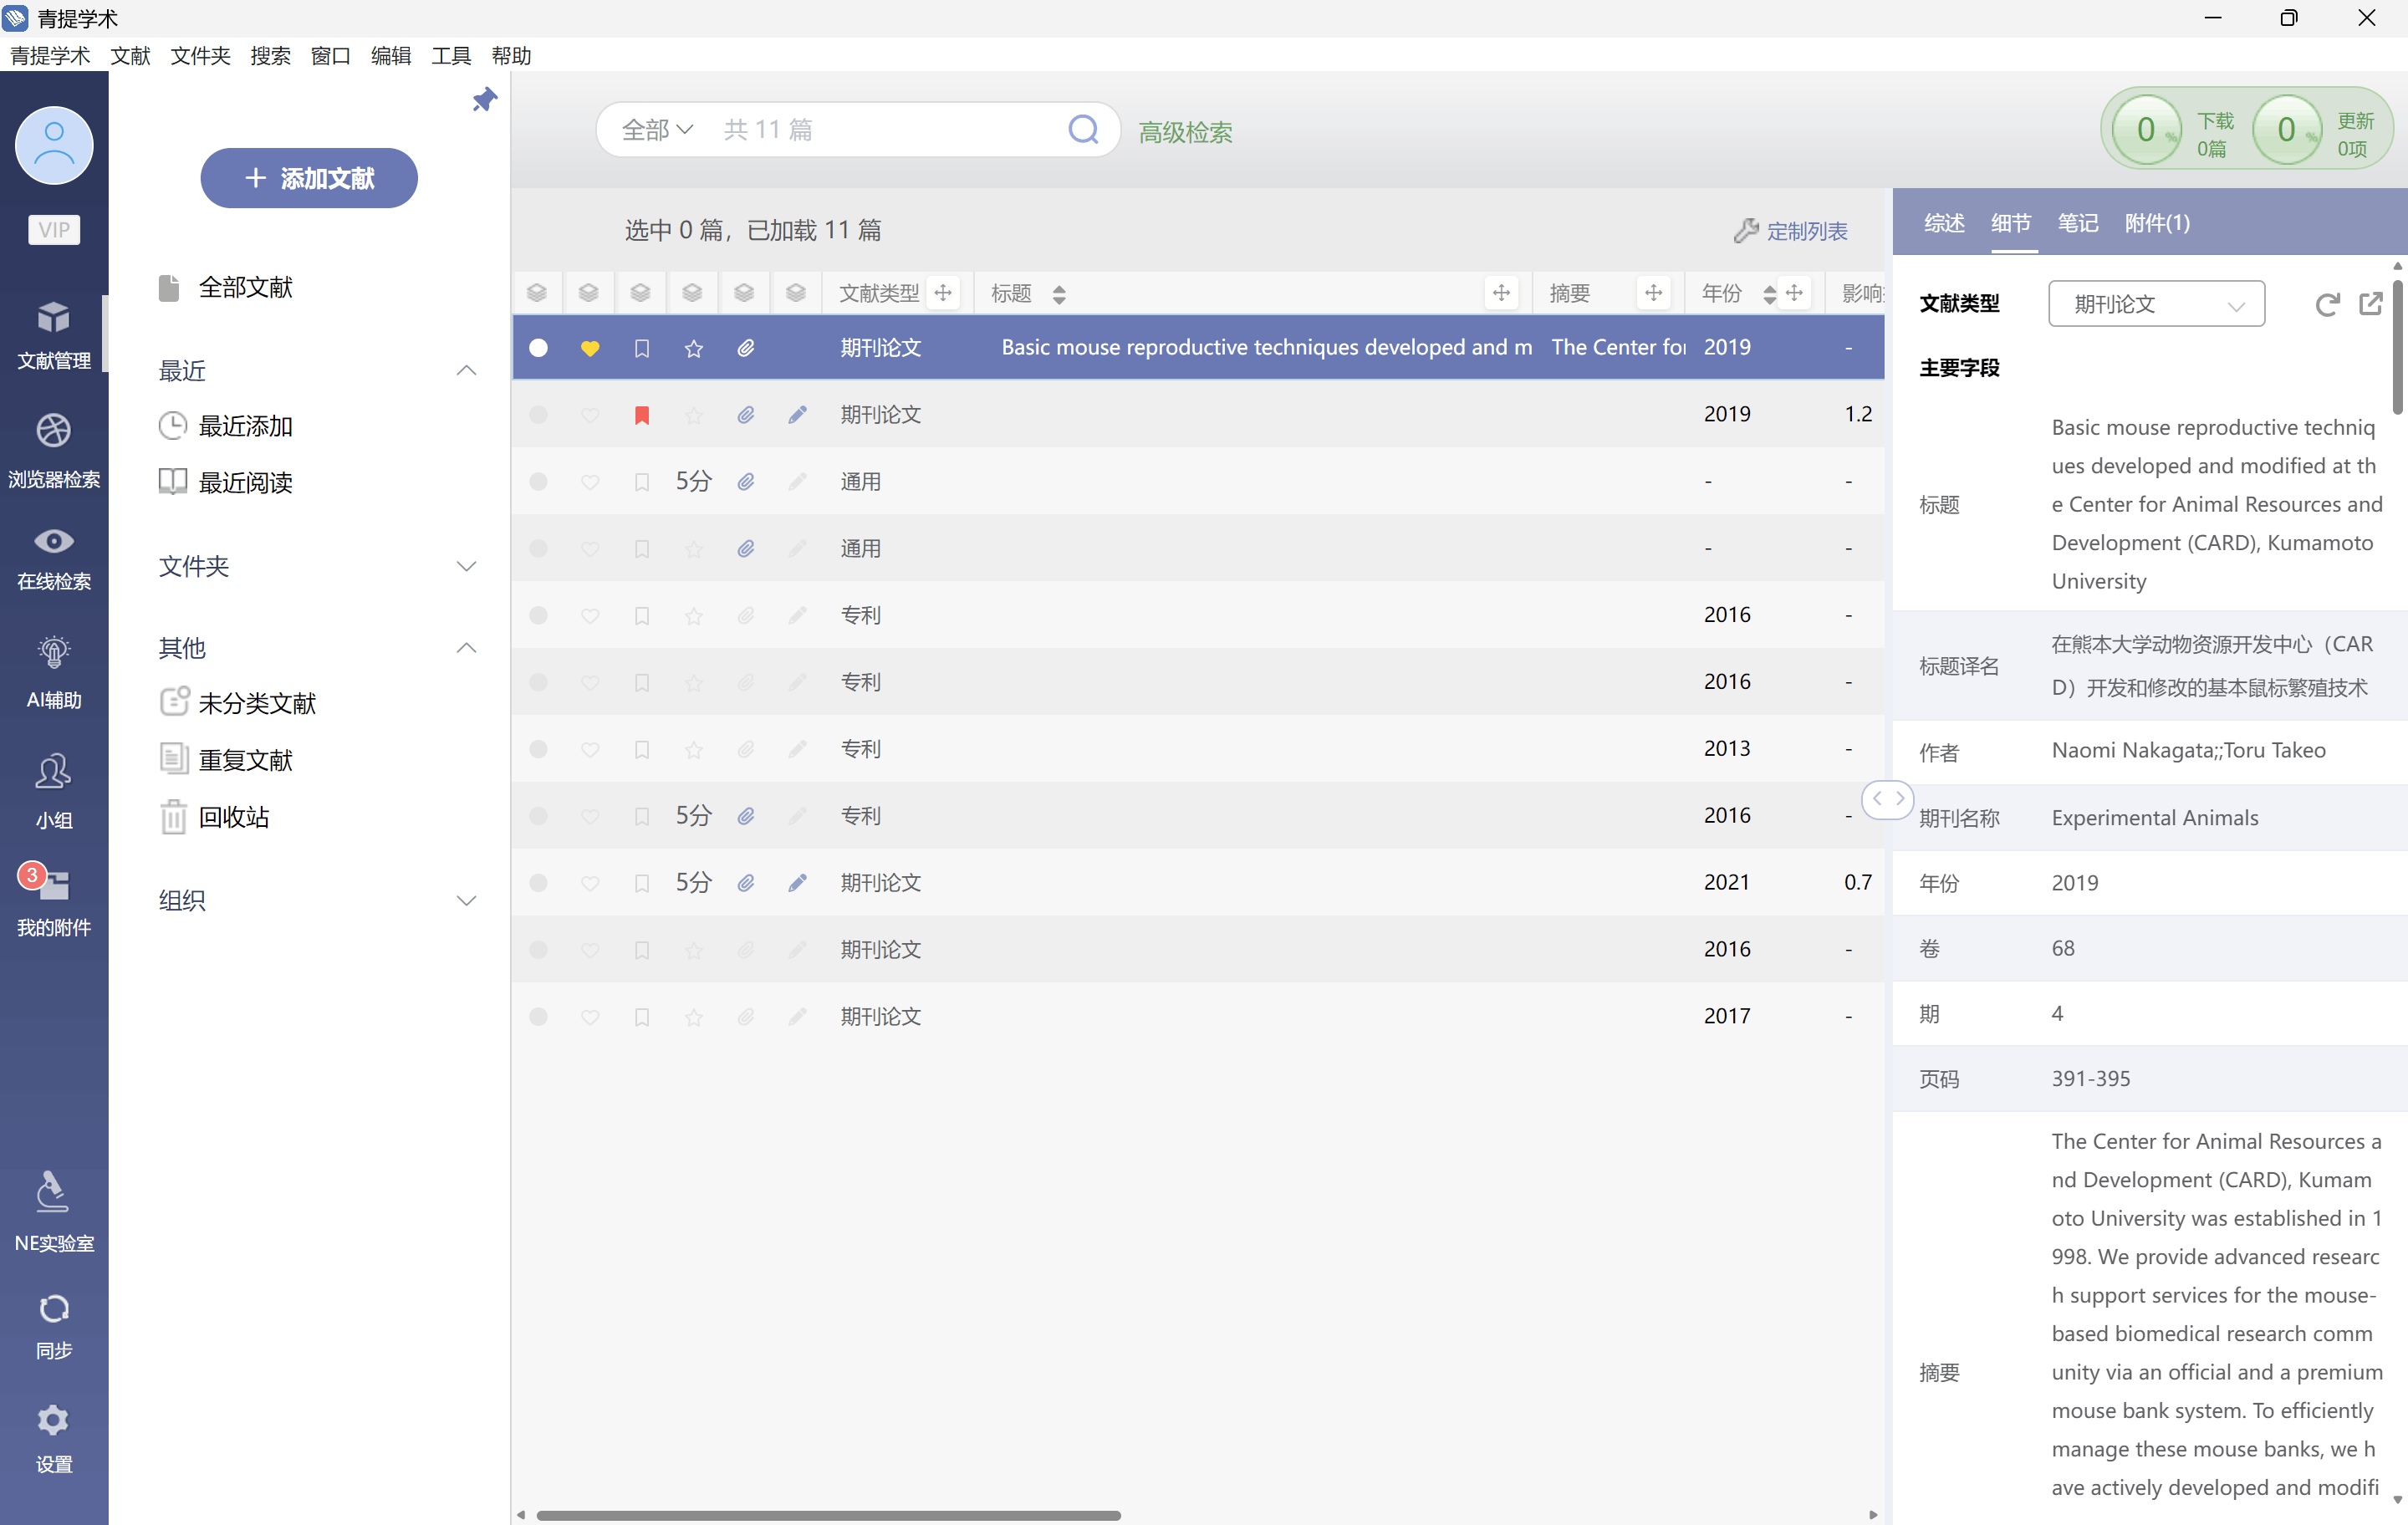Open the 全部 search scope dropdown
2408x1525 pixels.
657,130
